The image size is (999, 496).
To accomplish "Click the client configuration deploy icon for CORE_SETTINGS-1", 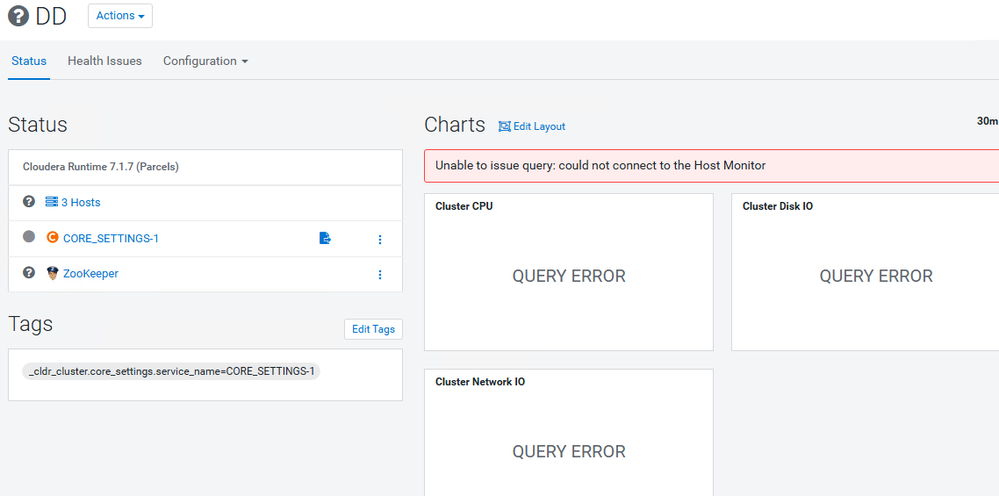I will pyautogui.click(x=325, y=238).
